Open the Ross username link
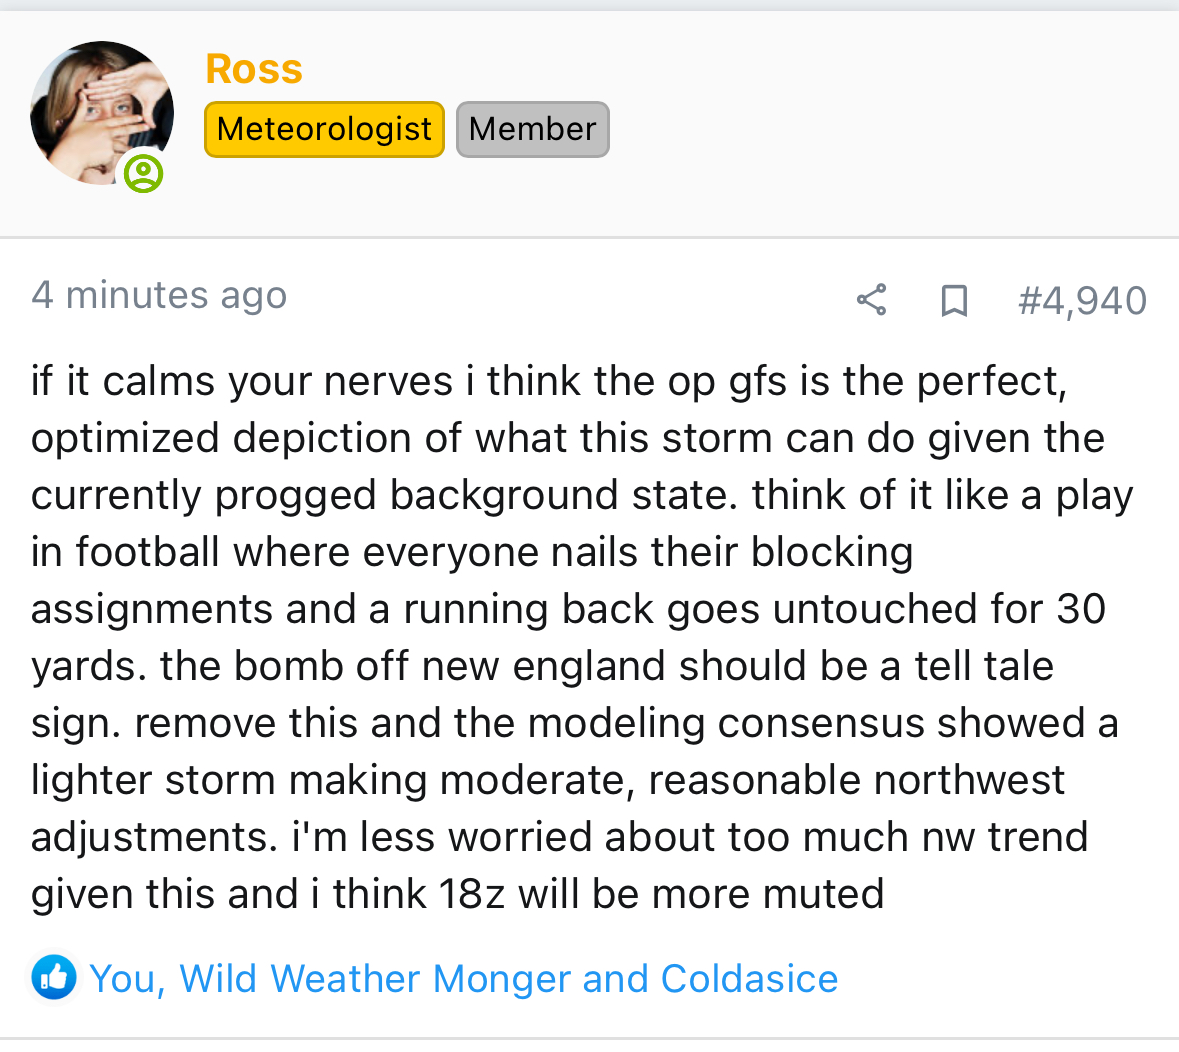1179x1052 pixels. click(254, 69)
